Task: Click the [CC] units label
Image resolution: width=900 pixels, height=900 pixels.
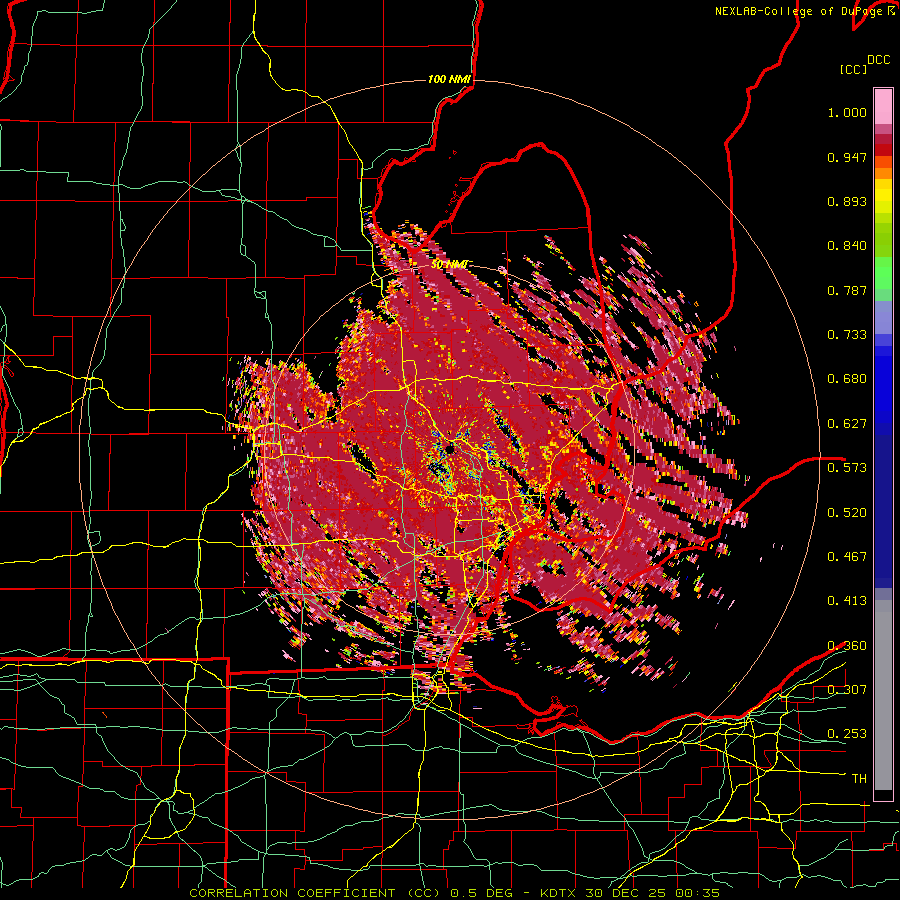Action: (x=853, y=69)
